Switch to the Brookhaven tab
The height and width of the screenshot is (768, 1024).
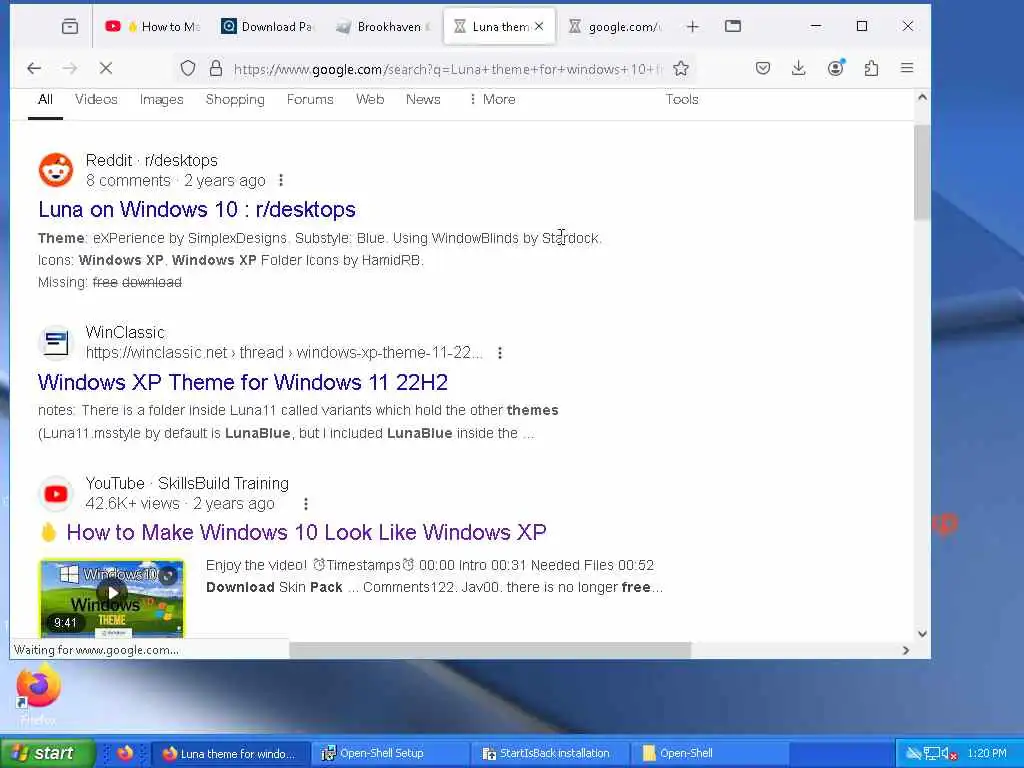[384, 27]
